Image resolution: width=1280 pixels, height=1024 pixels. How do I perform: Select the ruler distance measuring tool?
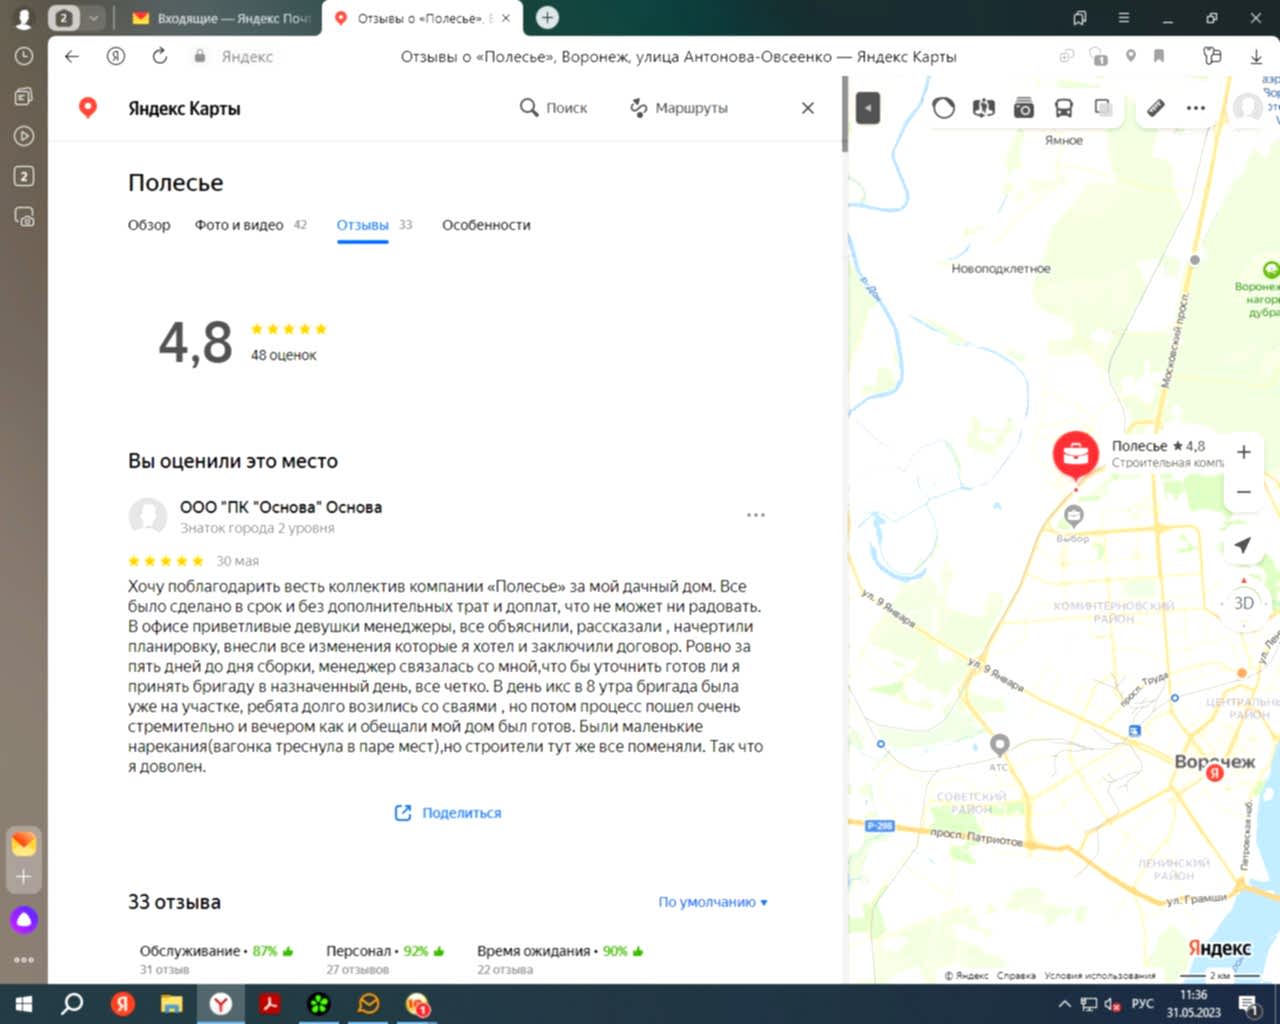coord(1155,108)
